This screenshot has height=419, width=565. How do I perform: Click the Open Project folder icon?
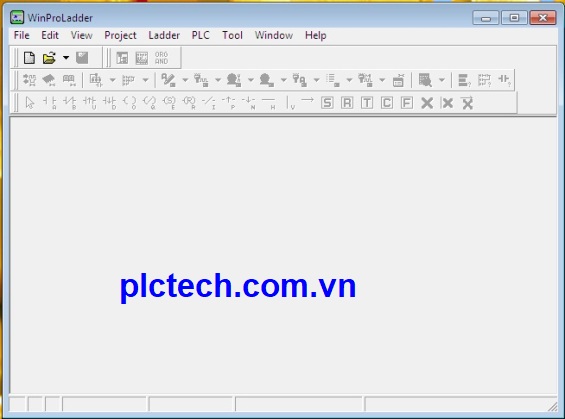coord(49,58)
